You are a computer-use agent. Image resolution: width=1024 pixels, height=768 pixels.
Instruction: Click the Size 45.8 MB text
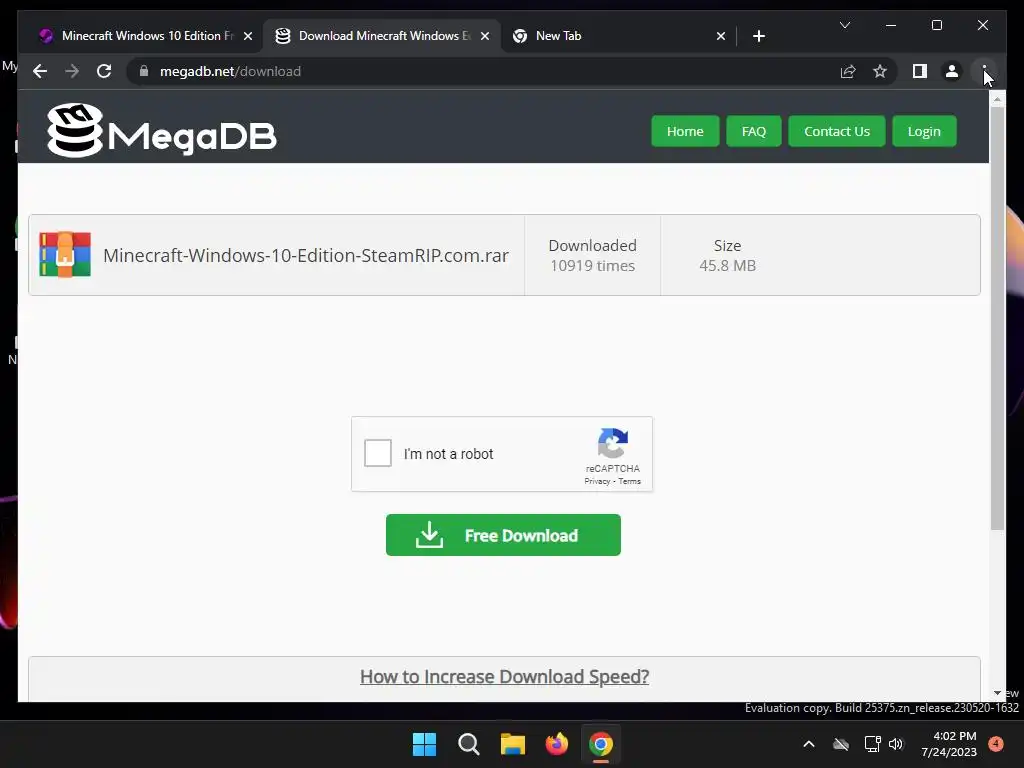coord(728,255)
